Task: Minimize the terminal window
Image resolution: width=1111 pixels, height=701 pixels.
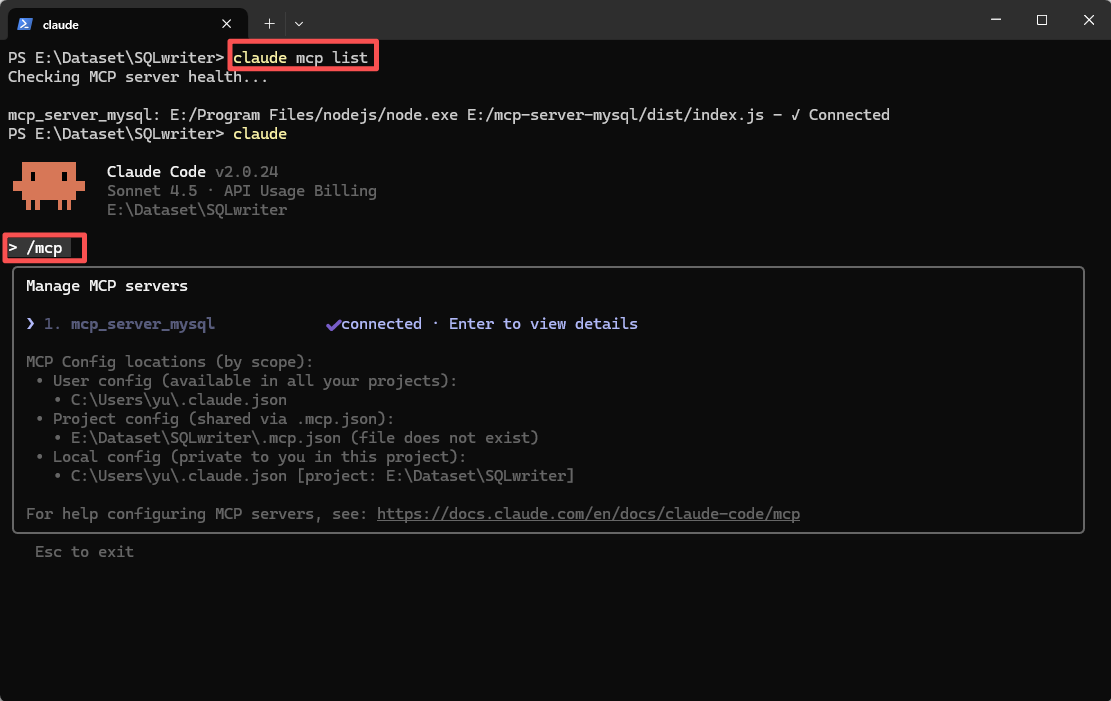Action: 996,20
